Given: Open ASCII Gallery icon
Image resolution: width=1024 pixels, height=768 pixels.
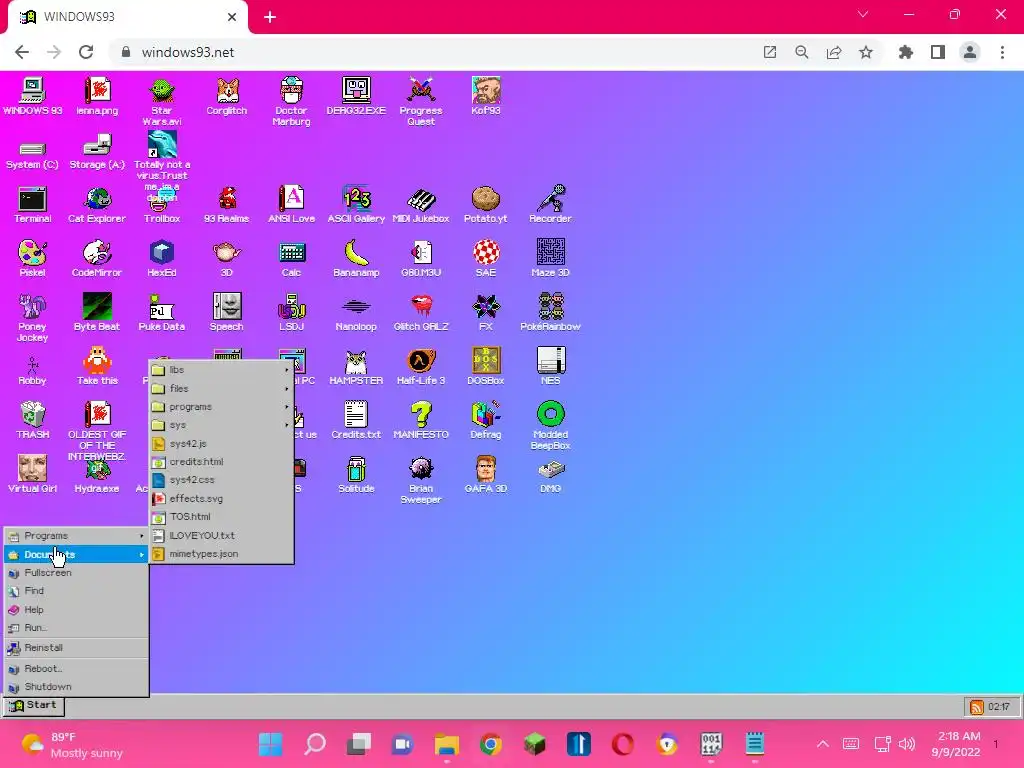Looking at the screenshot, I should 356,205.
